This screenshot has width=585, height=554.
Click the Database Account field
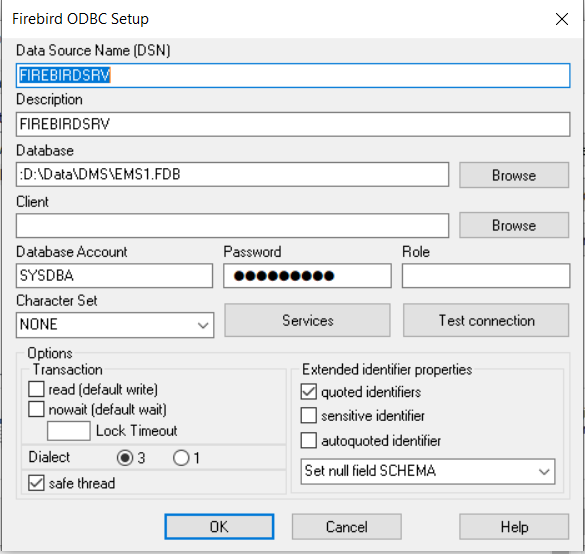(x=114, y=276)
